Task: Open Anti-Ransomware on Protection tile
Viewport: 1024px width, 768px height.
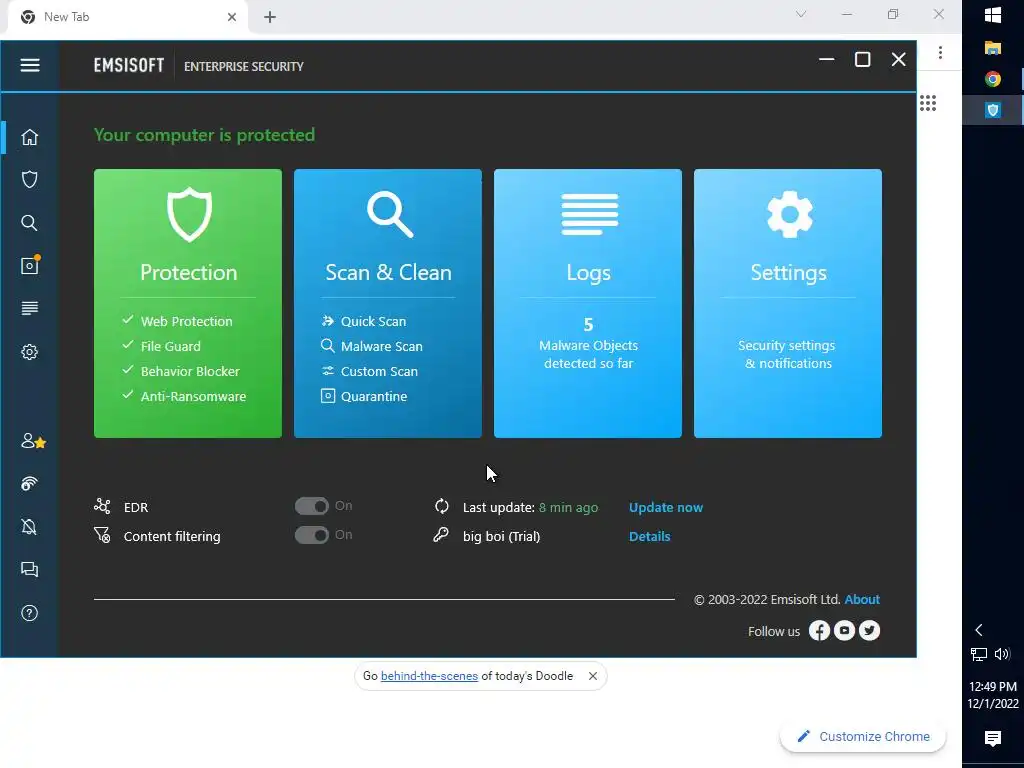Action: tap(193, 396)
